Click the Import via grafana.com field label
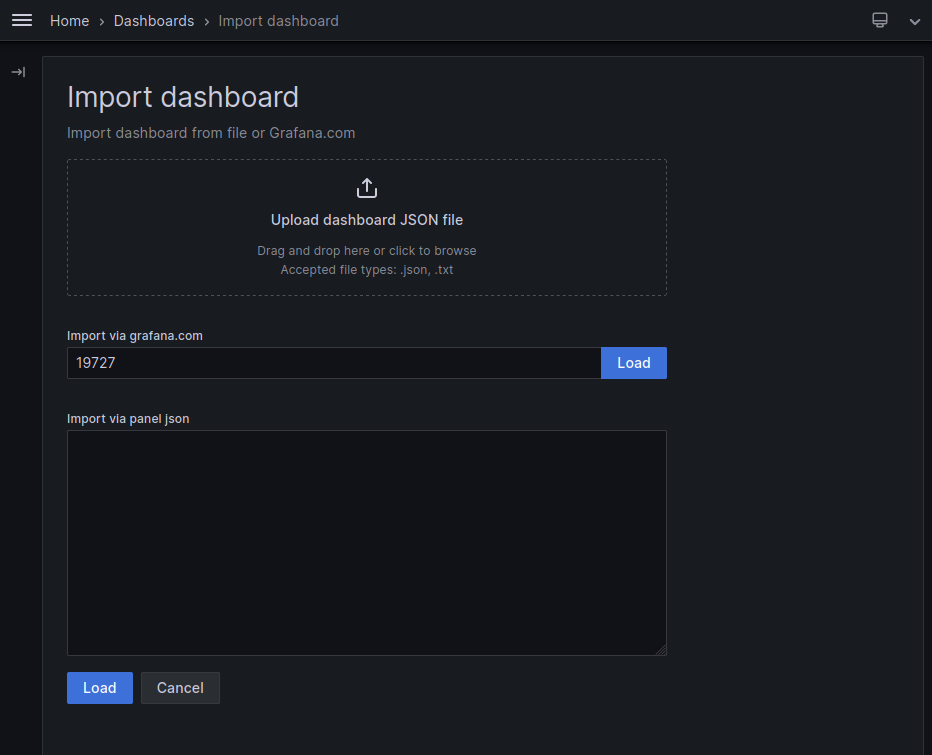932x755 pixels. point(134,336)
